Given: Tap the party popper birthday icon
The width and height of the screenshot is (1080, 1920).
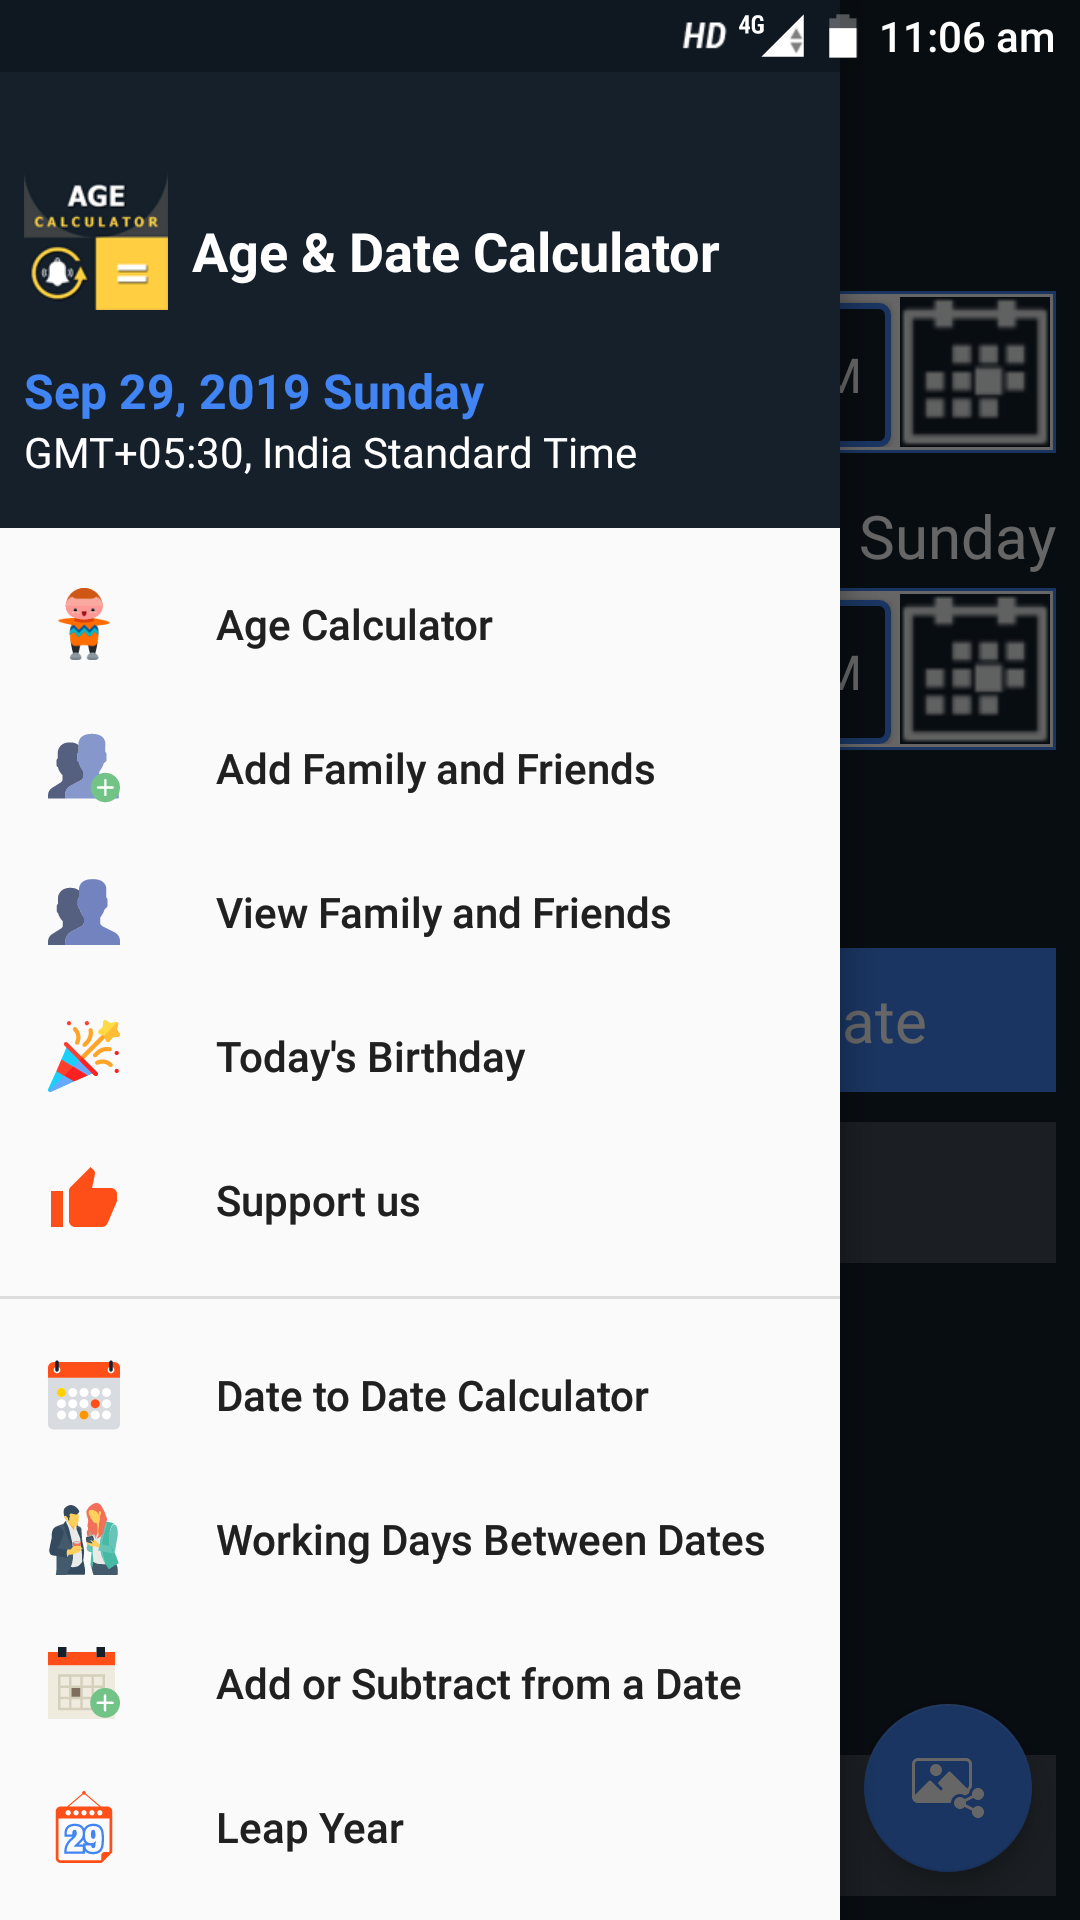Looking at the screenshot, I should click(84, 1056).
